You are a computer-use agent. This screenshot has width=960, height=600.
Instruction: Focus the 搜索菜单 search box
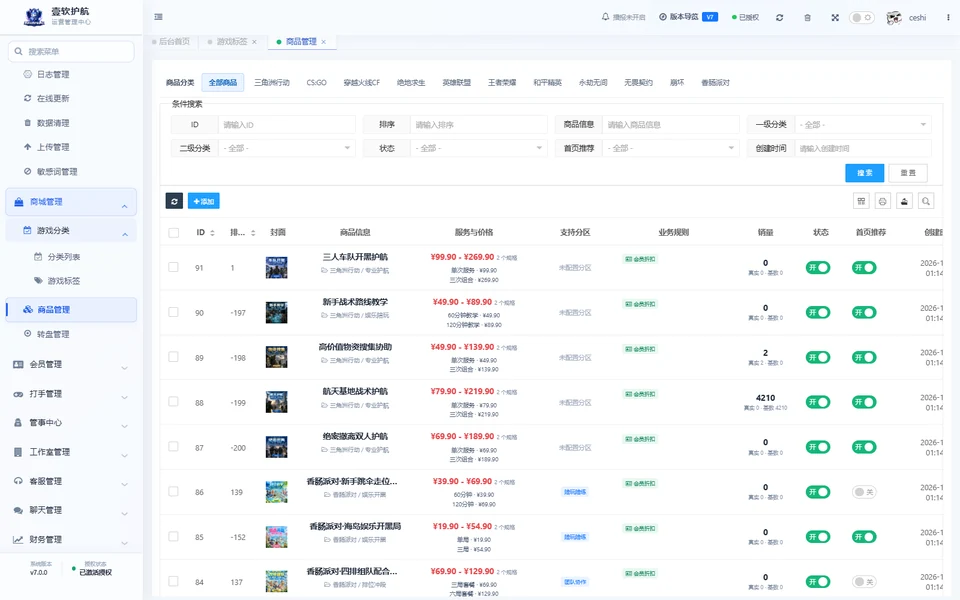coord(71,51)
